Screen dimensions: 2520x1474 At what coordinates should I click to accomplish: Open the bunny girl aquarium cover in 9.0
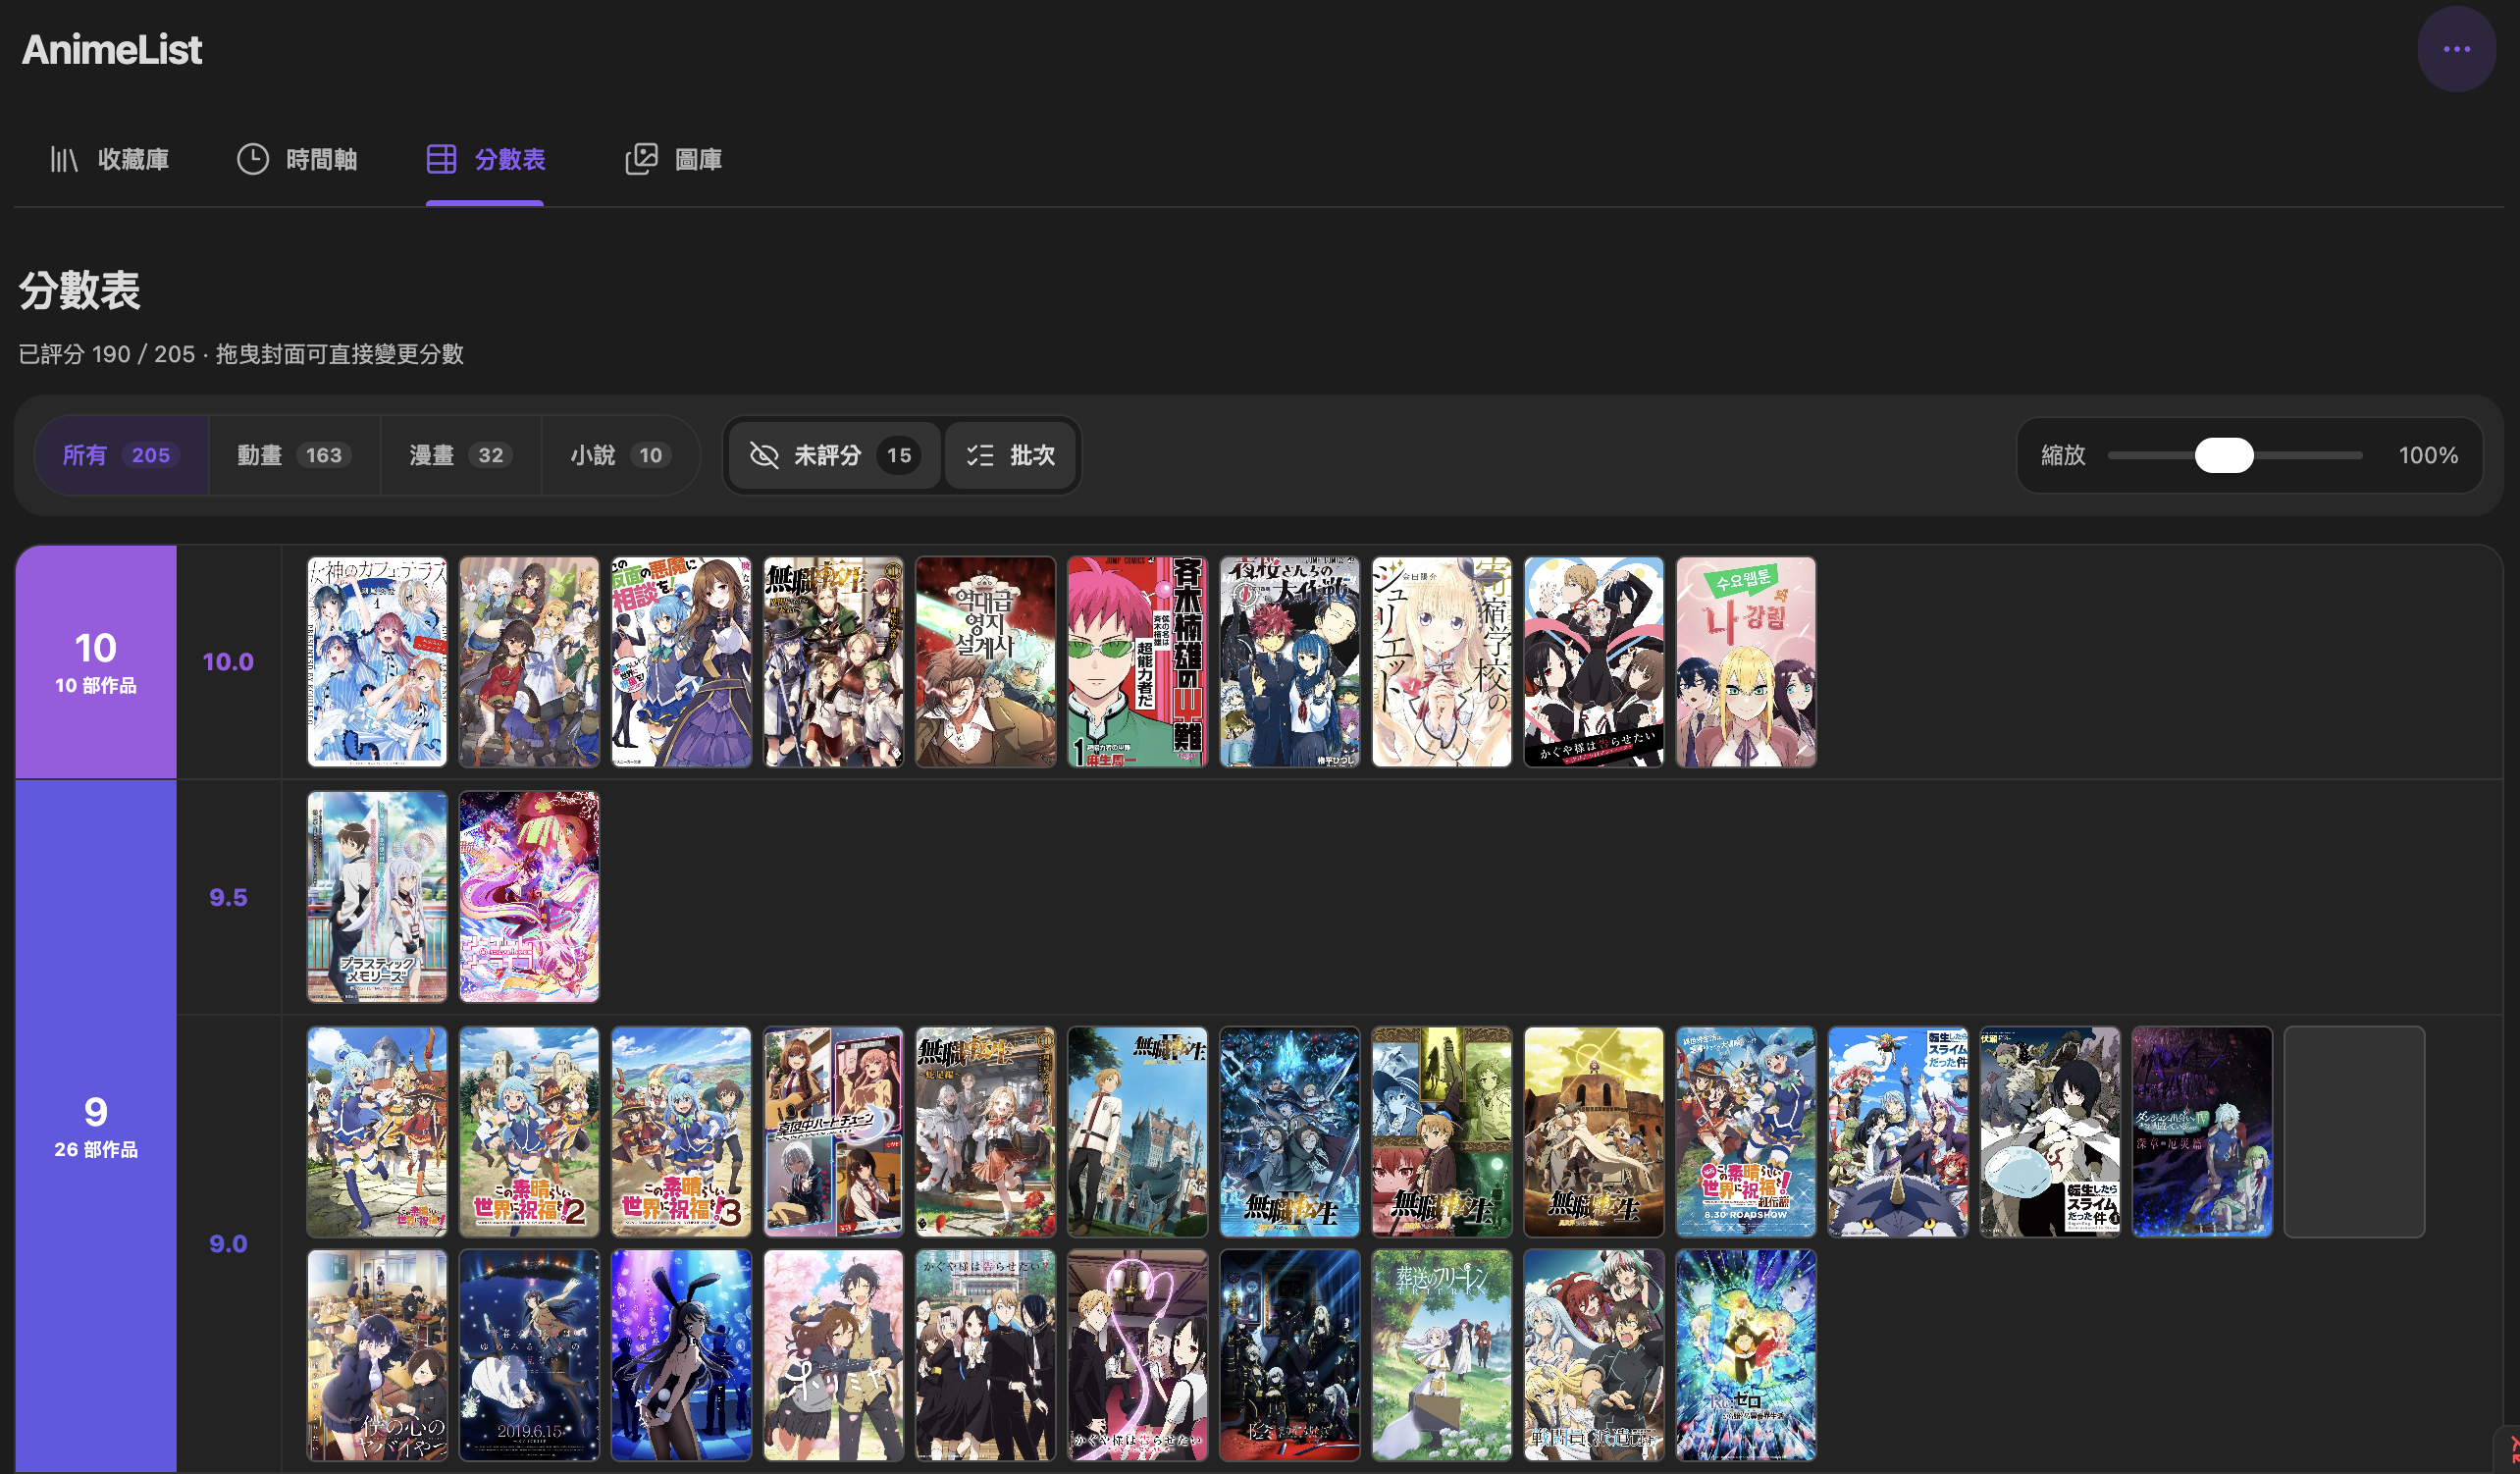681,1356
